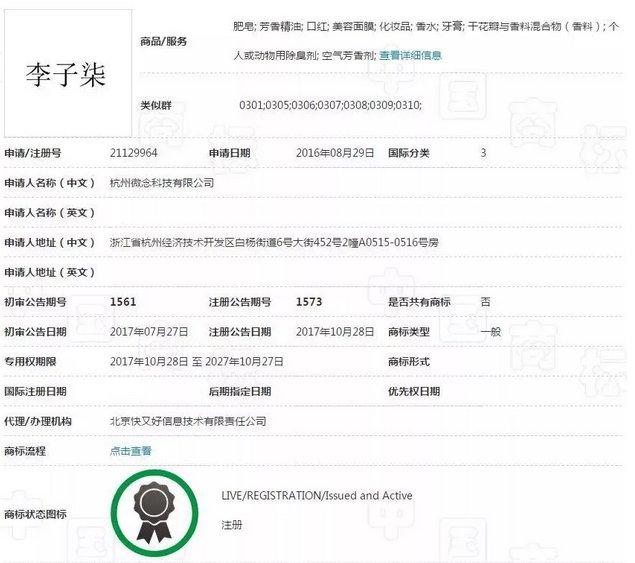The width and height of the screenshot is (635, 563).
Task: Click the 申请人名称（英文） label
Action: tap(49, 213)
